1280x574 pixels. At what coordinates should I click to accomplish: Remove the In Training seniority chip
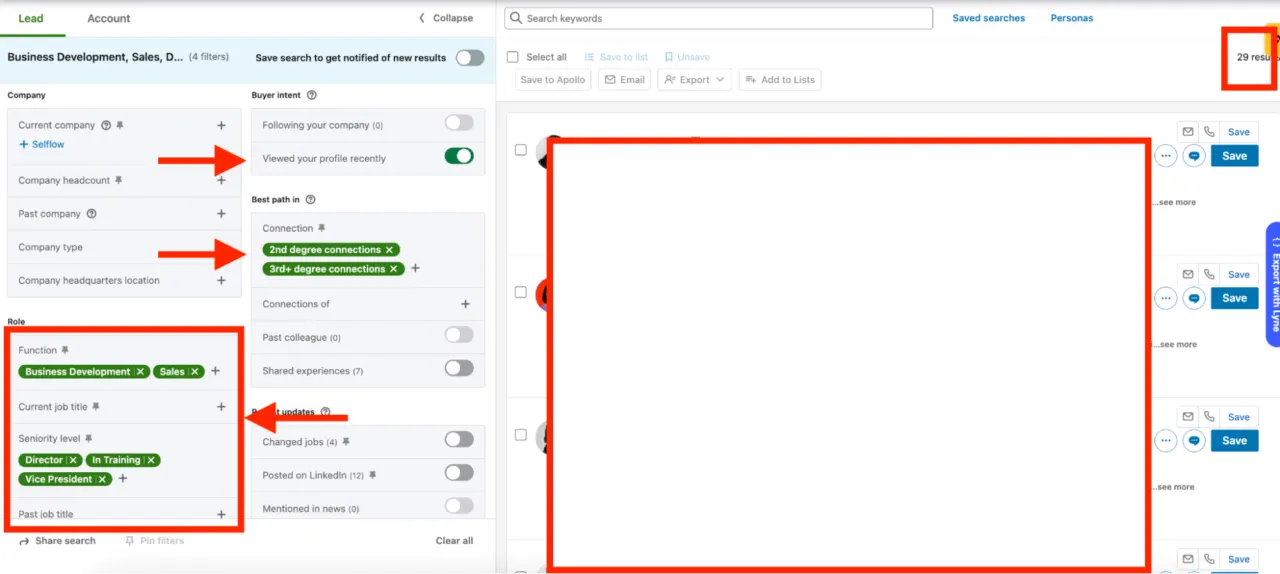pyautogui.click(x=150, y=460)
